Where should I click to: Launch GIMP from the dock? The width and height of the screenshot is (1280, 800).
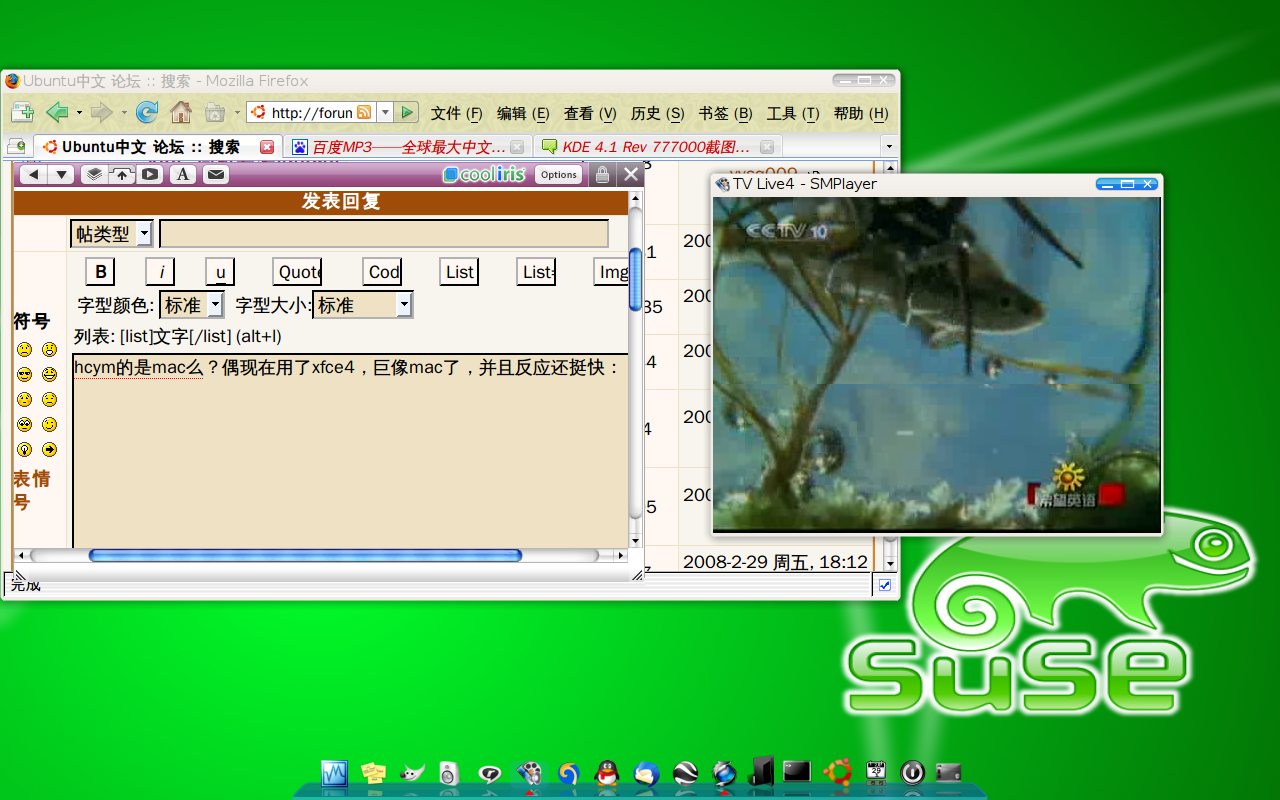[x=412, y=773]
